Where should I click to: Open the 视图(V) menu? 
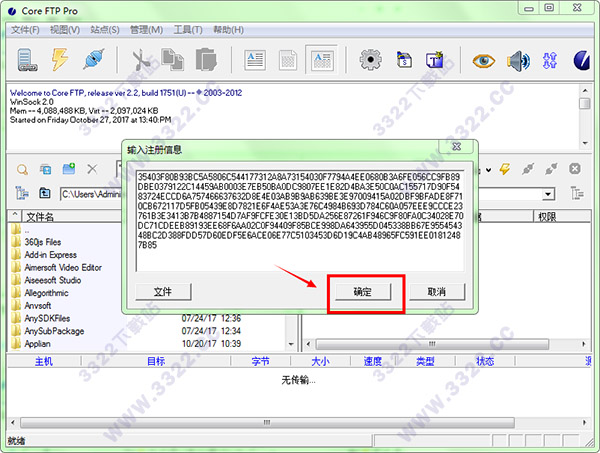[x=65, y=30]
